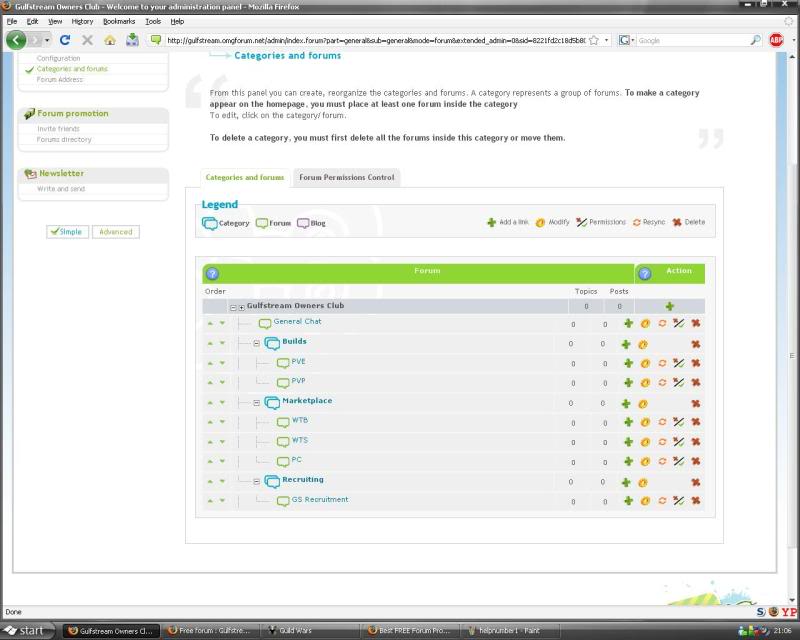The height and width of the screenshot is (640, 800).
Task: Switch to Advanced mode option
Action: (x=116, y=231)
